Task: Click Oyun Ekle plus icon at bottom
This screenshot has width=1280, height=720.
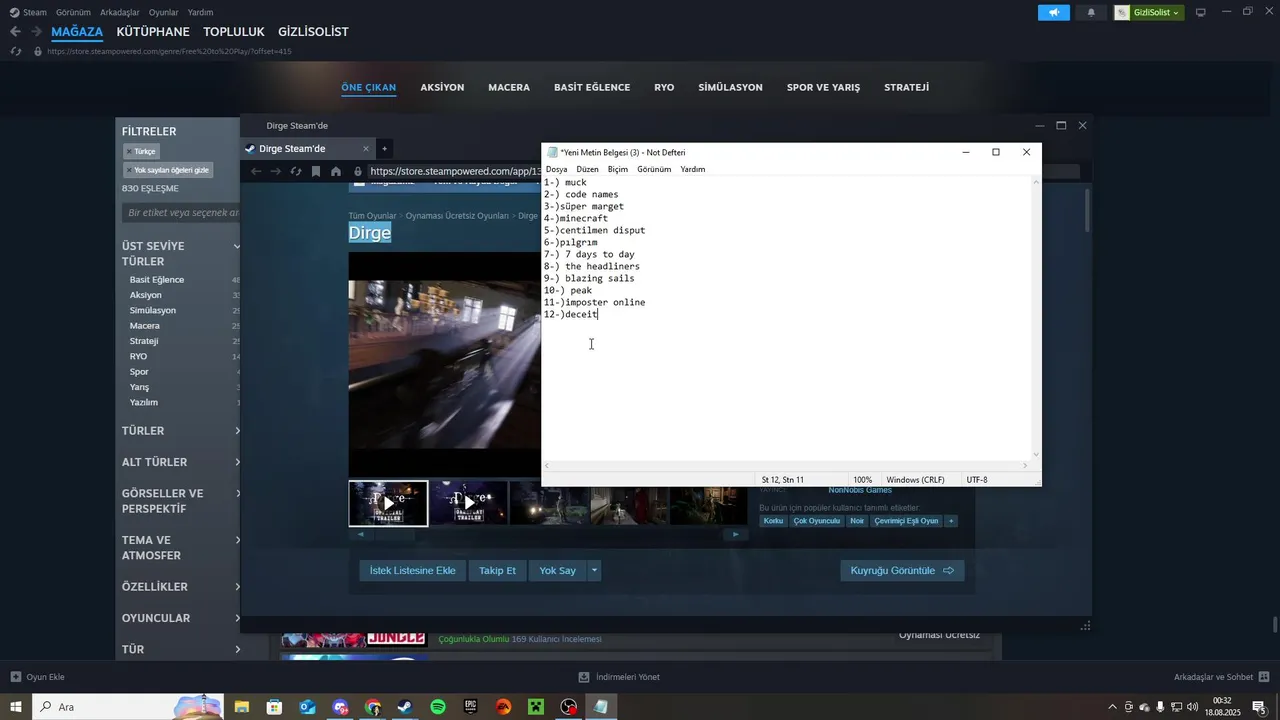Action: tap(15, 677)
